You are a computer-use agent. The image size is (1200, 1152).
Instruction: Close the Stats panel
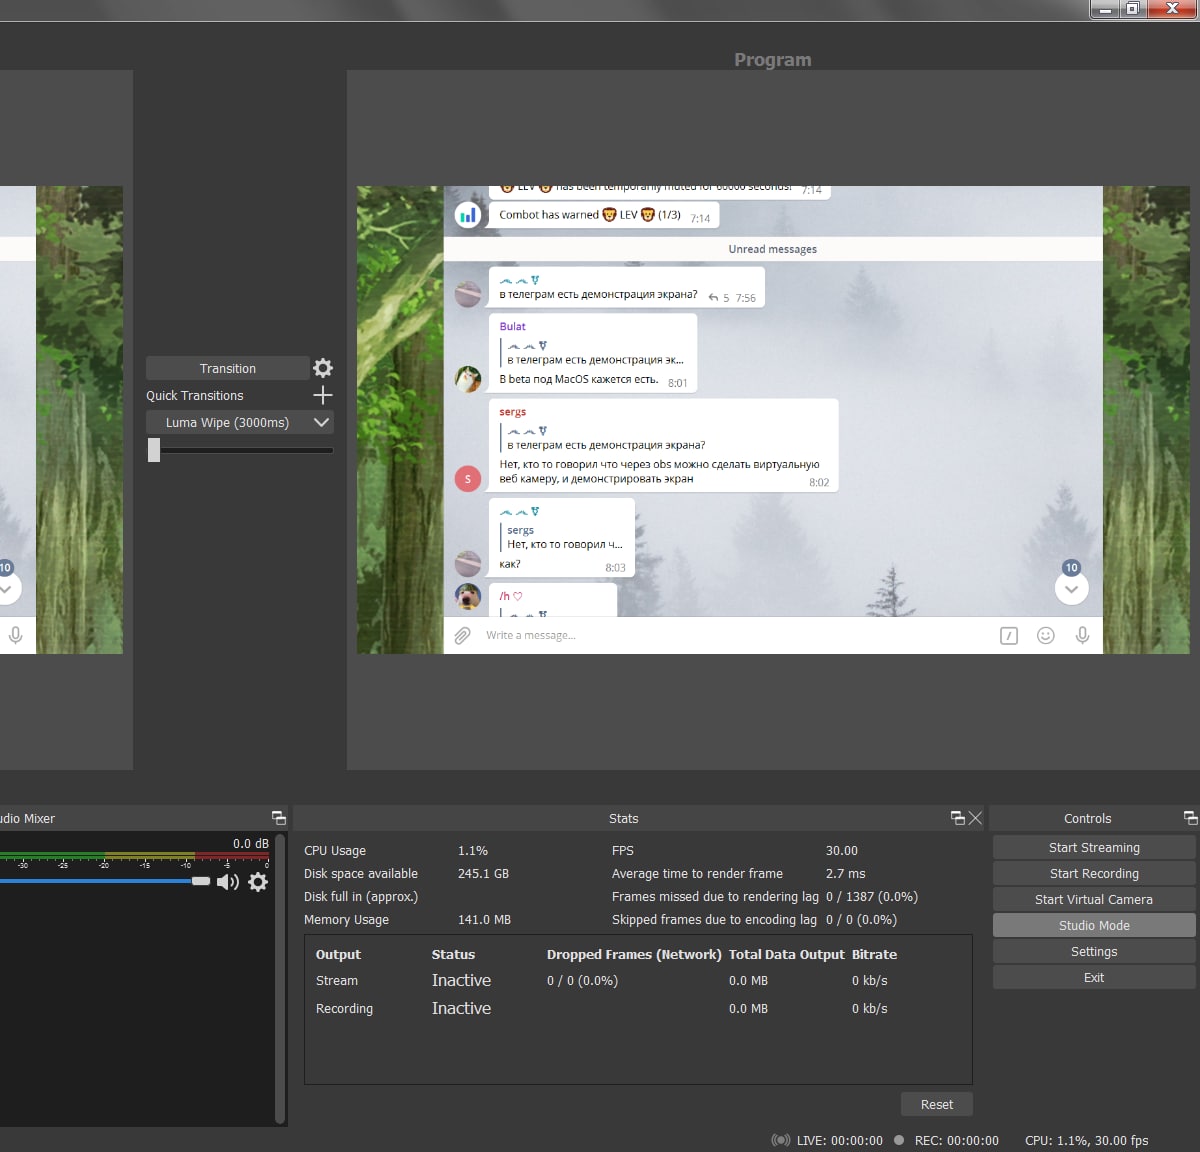tap(975, 818)
